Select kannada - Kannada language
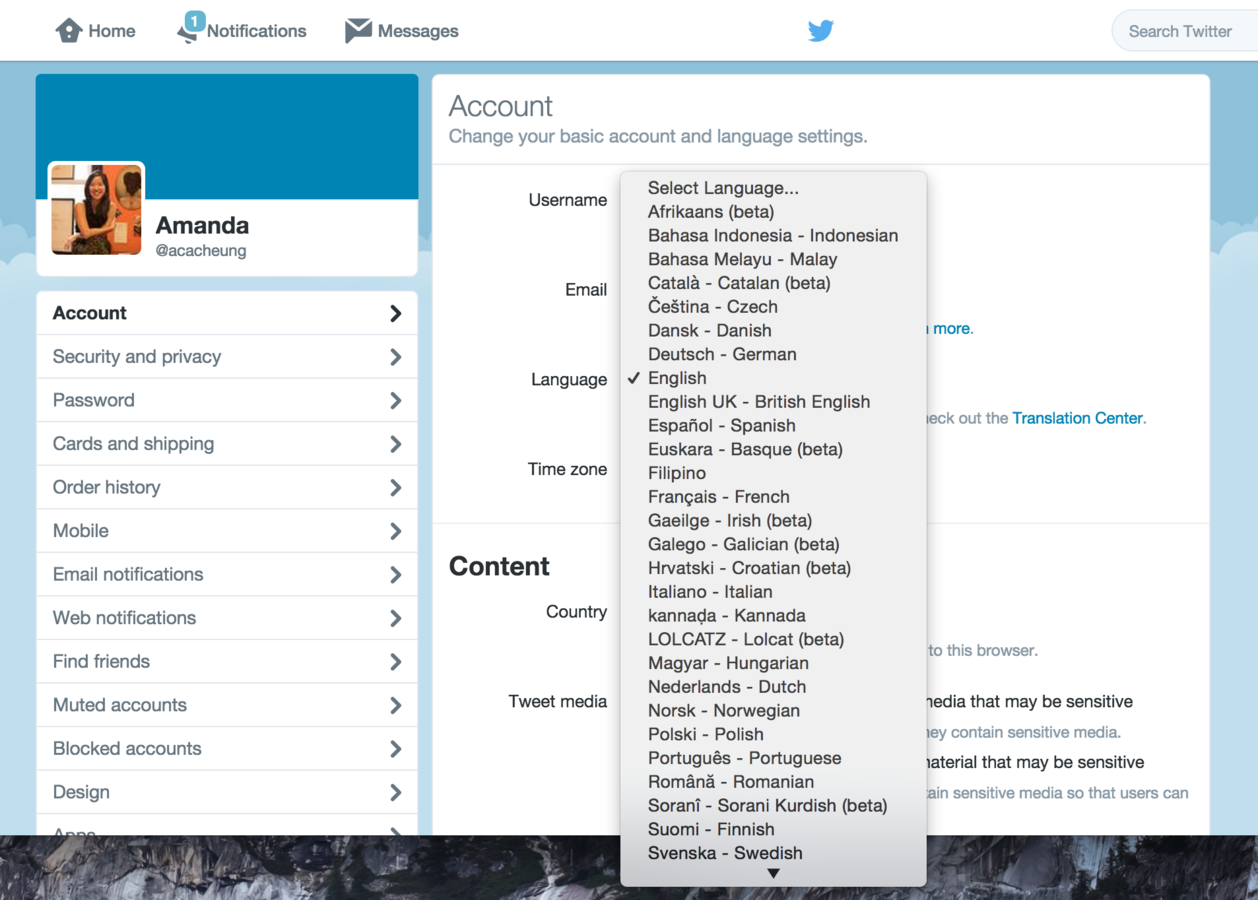The image size is (1258, 900). click(x=773, y=616)
